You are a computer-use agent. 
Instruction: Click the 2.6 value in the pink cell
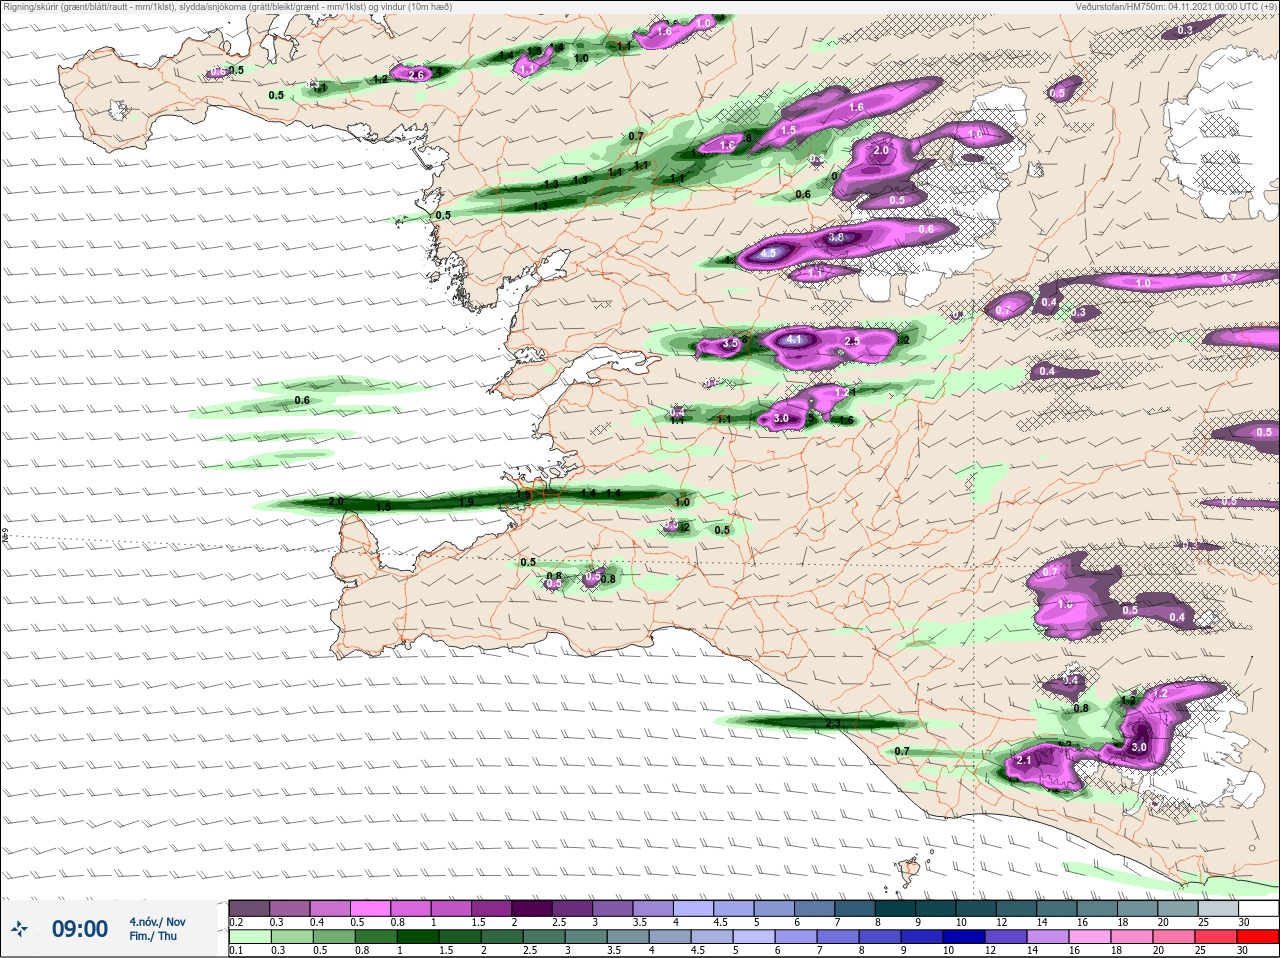417,74
